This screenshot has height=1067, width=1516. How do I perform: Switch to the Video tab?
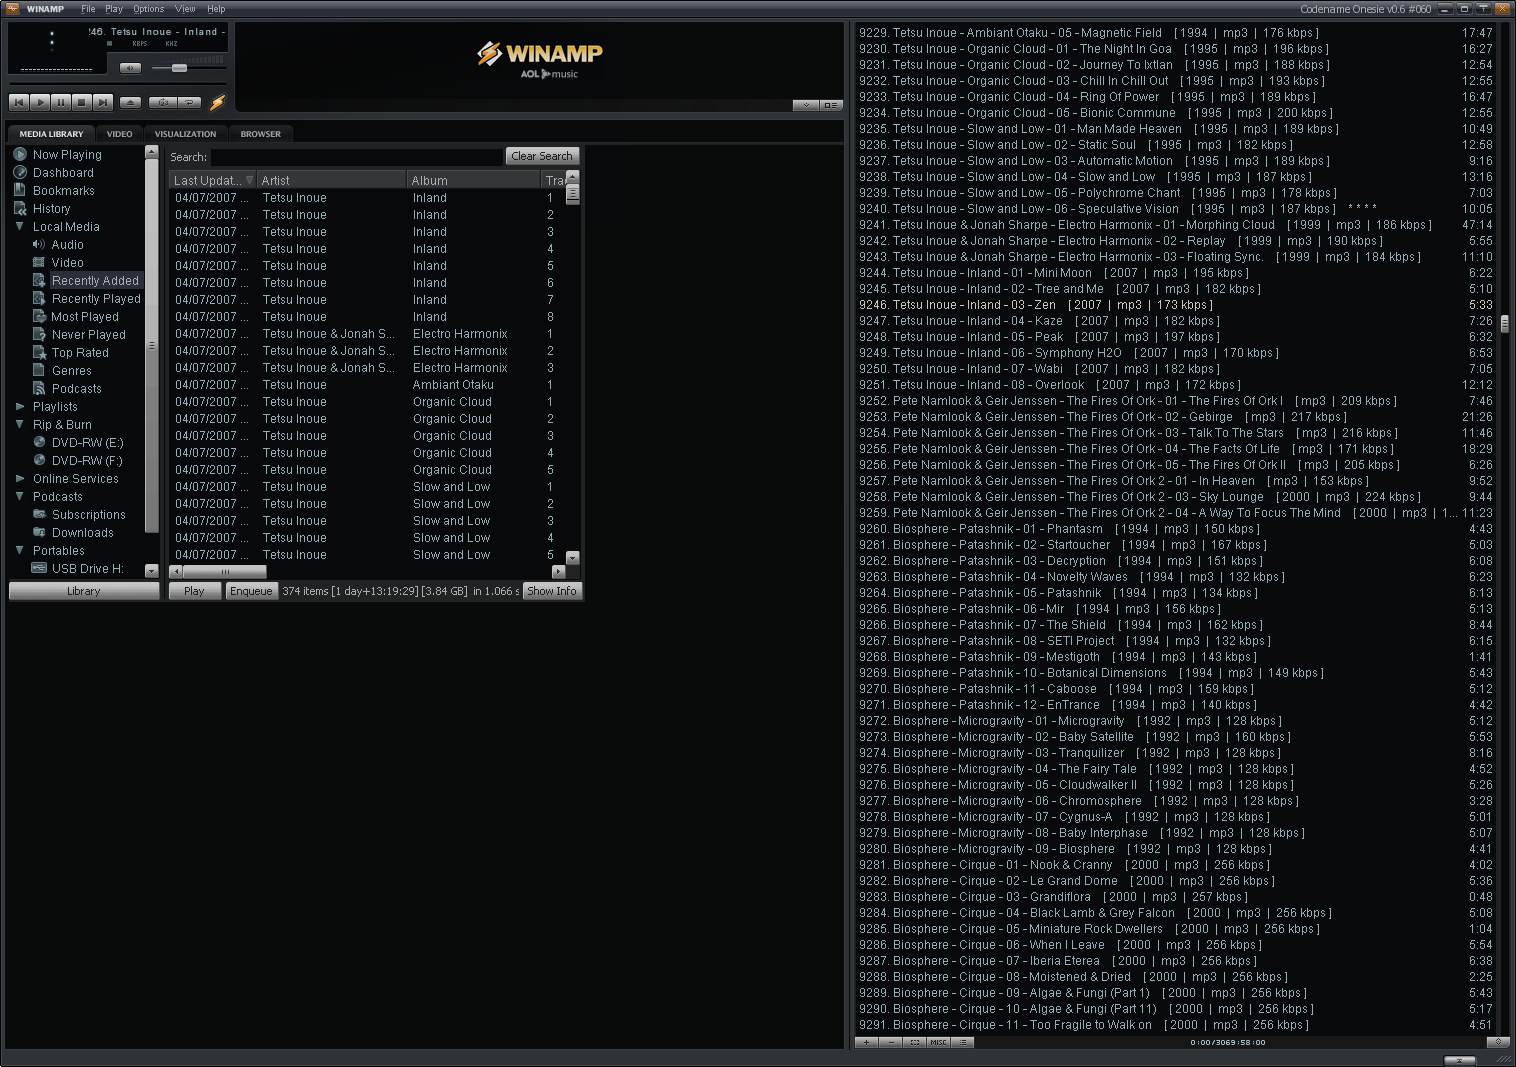click(x=119, y=134)
